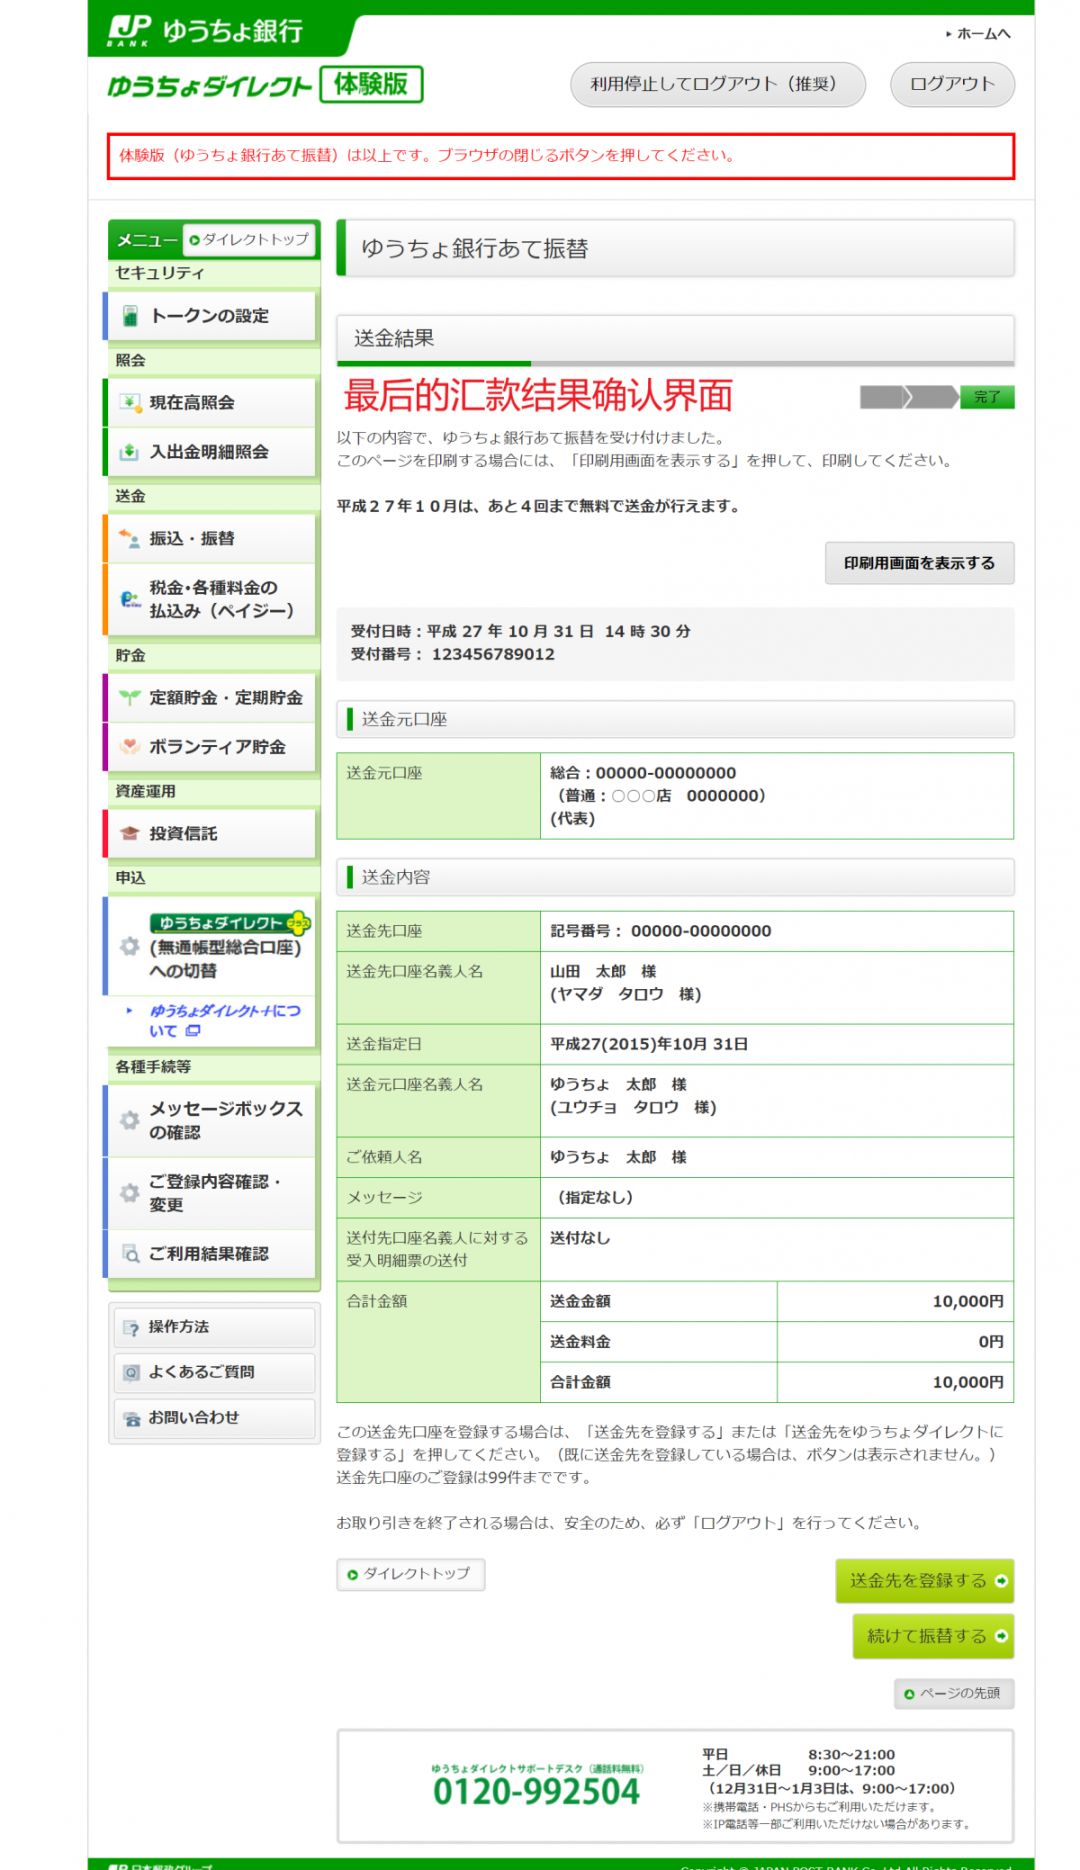Click the 0円 value in 送金料金 row
Screen dimensions: 1080x1870
click(991, 1341)
